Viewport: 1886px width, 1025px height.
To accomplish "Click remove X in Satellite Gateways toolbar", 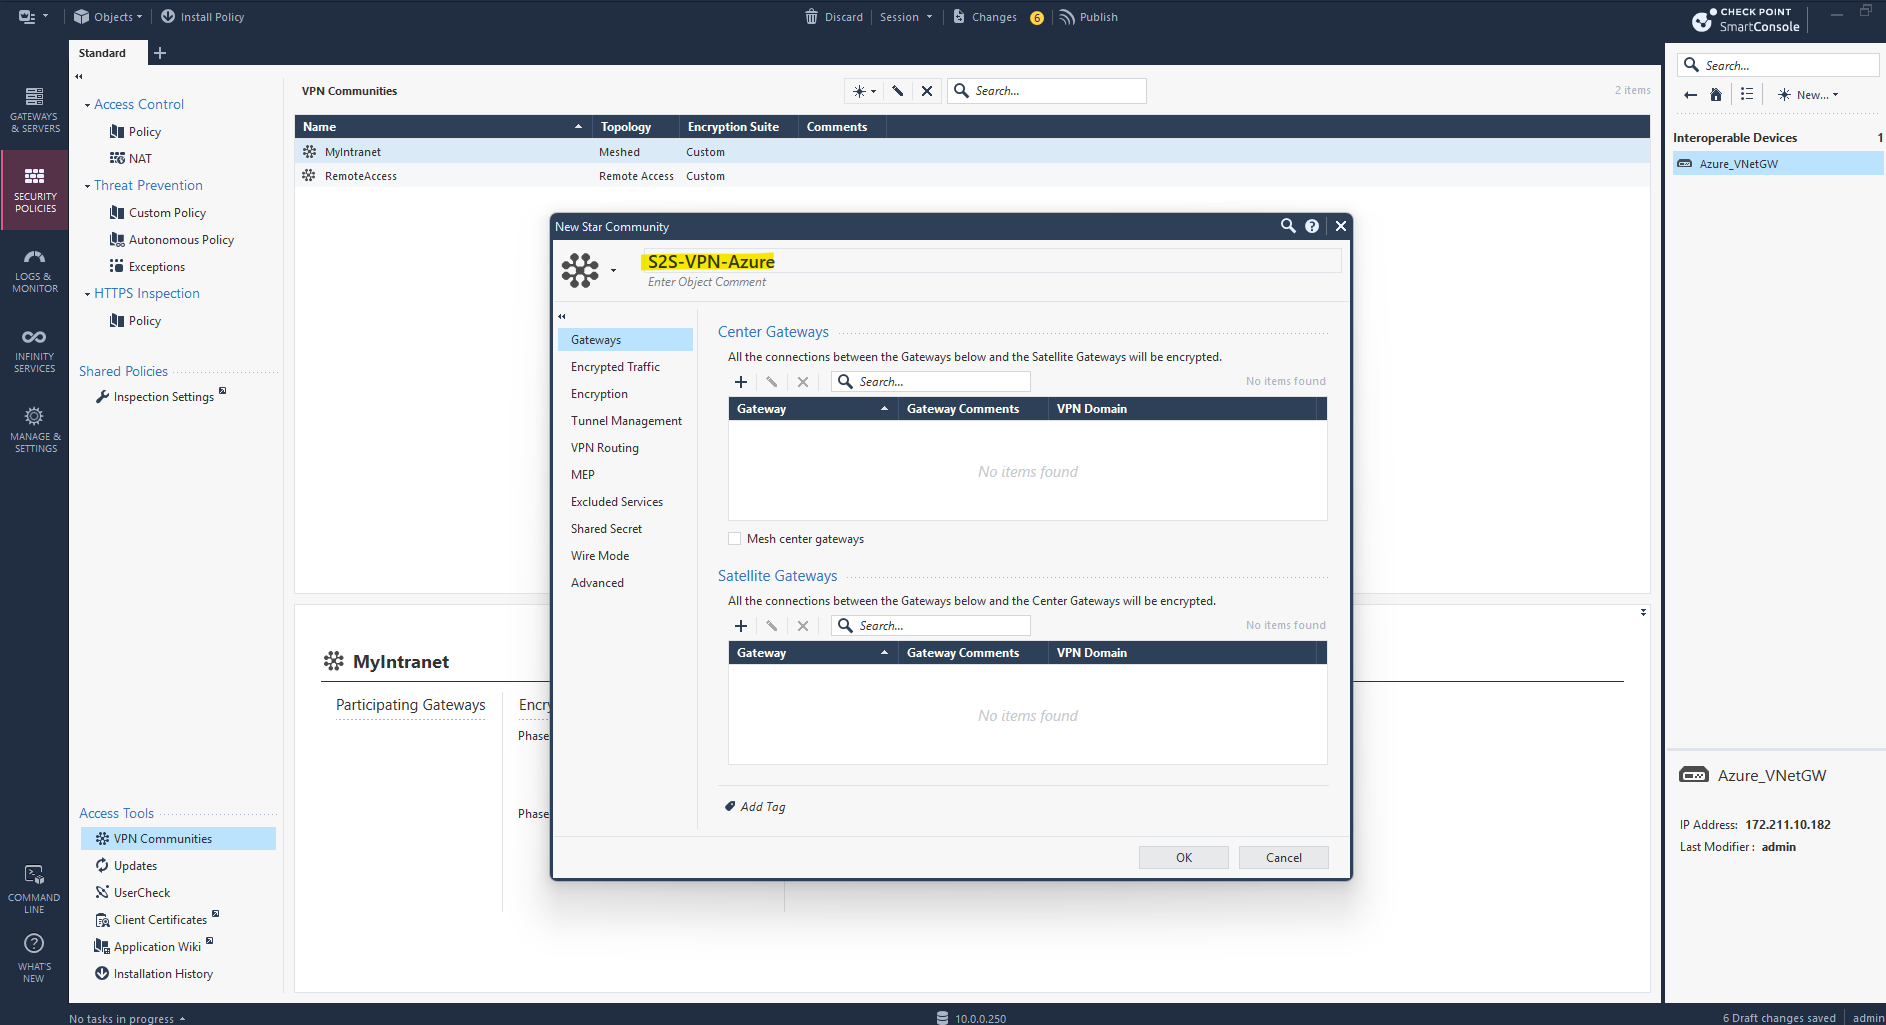I will pyautogui.click(x=803, y=626).
